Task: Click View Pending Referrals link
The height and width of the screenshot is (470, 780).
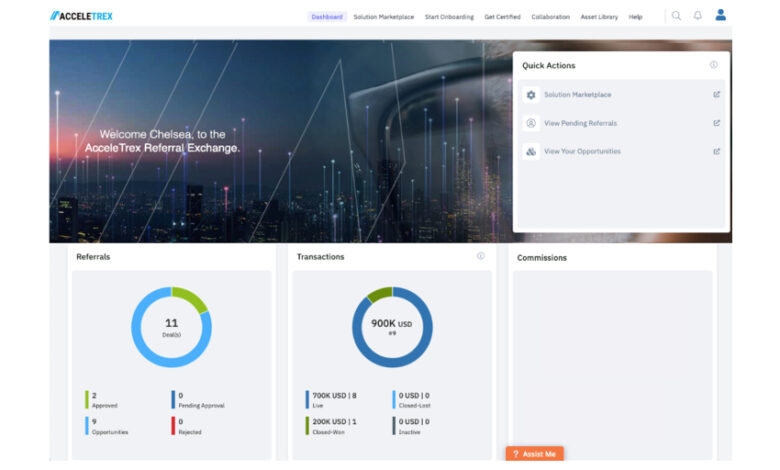Action: 580,123
